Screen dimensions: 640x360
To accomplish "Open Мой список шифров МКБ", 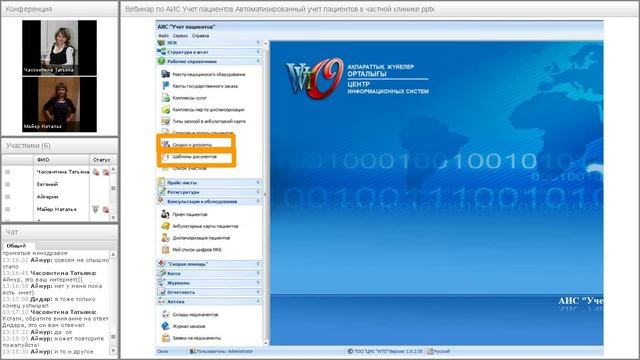I will (x=191, y=250).
